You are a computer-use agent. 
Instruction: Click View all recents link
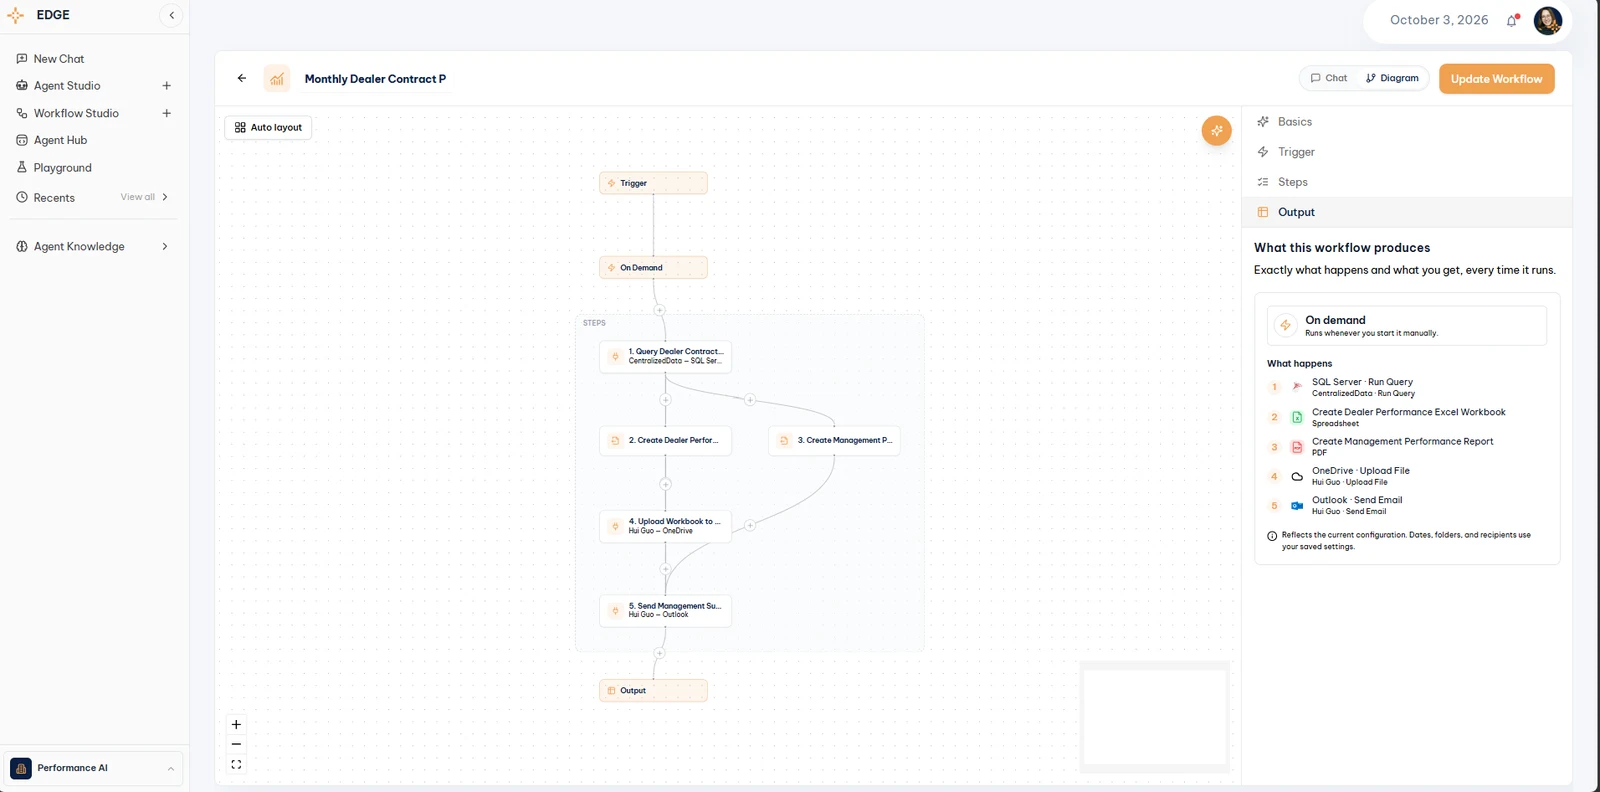pos(144,197)
